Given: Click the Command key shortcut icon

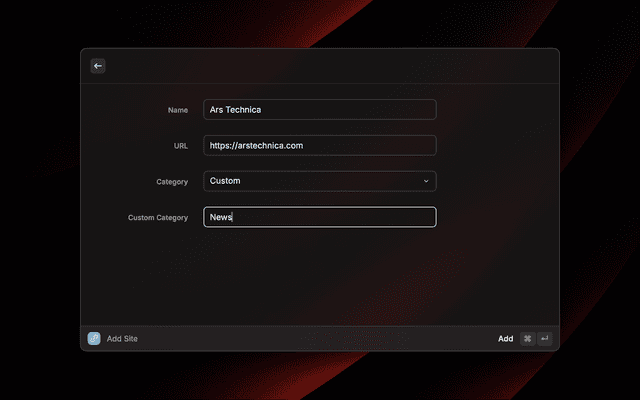Looking at the screenshot, I should click(527, 339).
